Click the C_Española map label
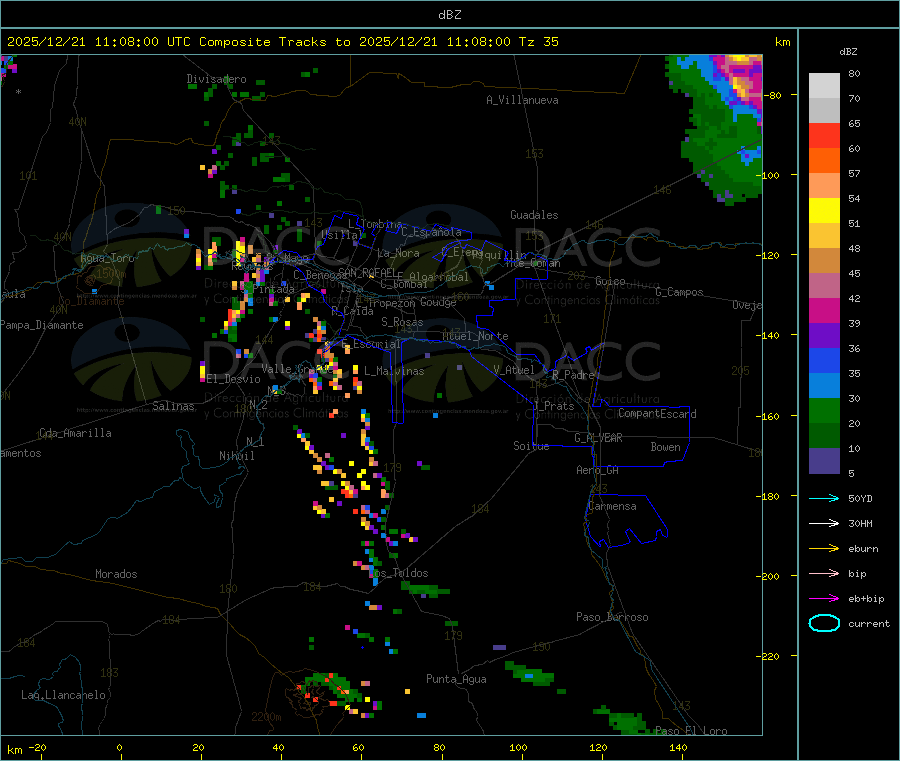The width and height of the screenshot is (900, 761). click(x=431, y=232)
